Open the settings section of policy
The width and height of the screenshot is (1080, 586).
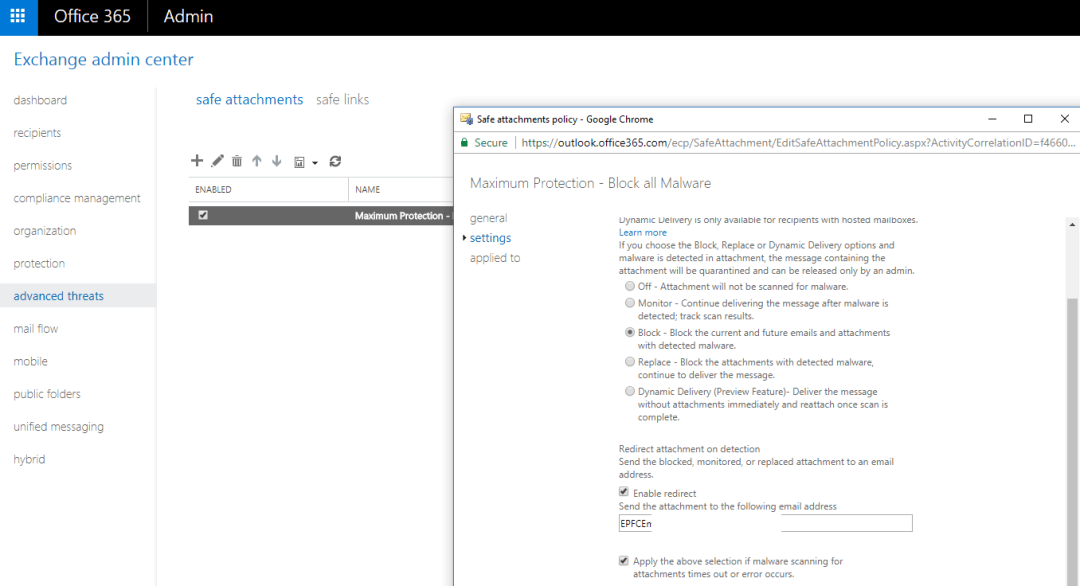[490, 238]
